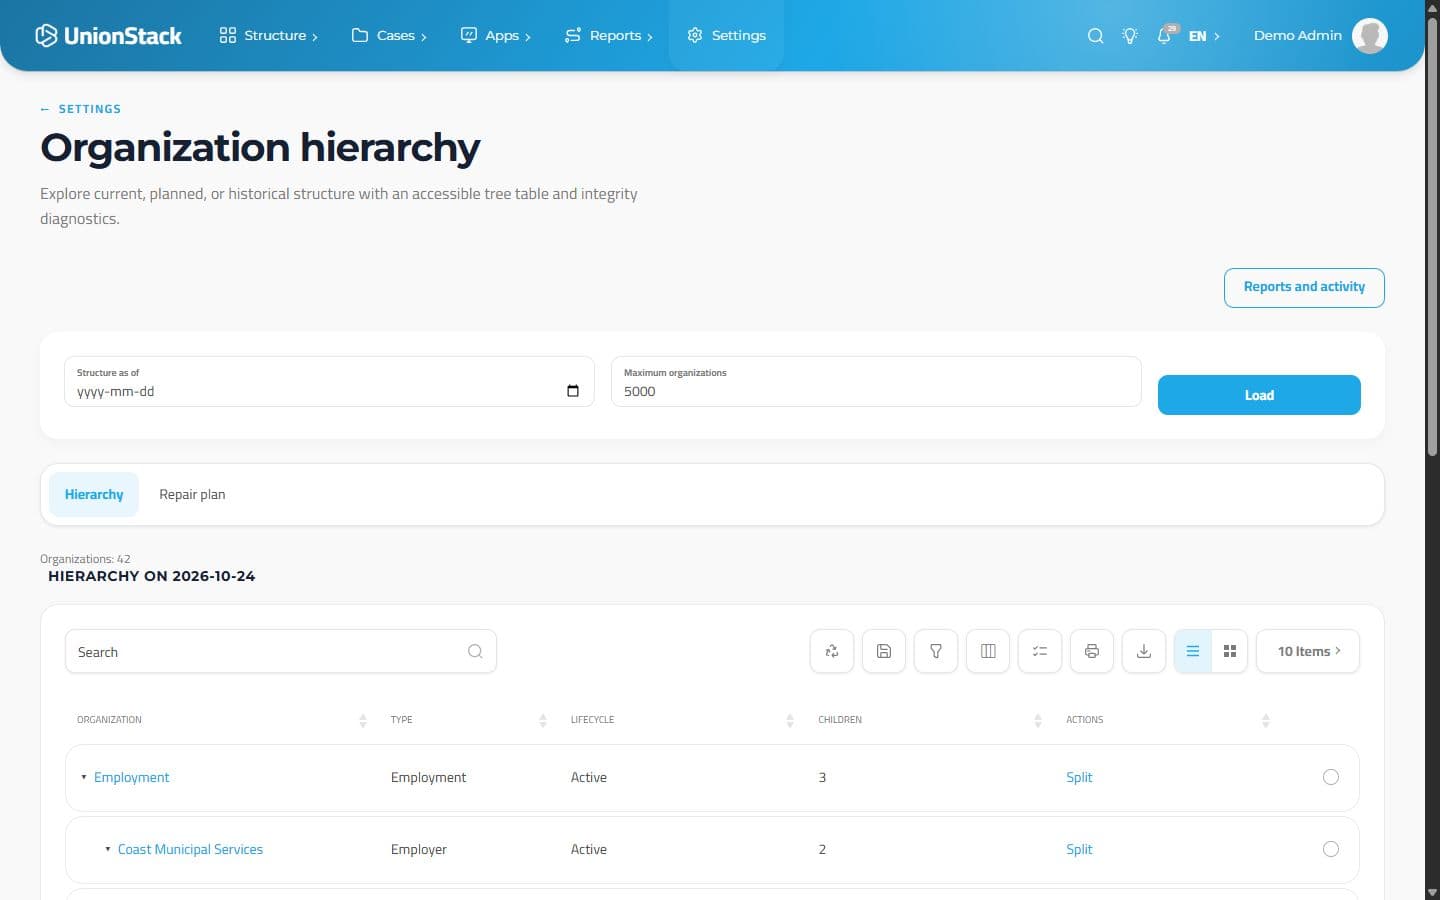The height and width of the screenshot is (900, 1440).
Task: Open the 10 Items page size dropdown
Action: pos(1308,651)
